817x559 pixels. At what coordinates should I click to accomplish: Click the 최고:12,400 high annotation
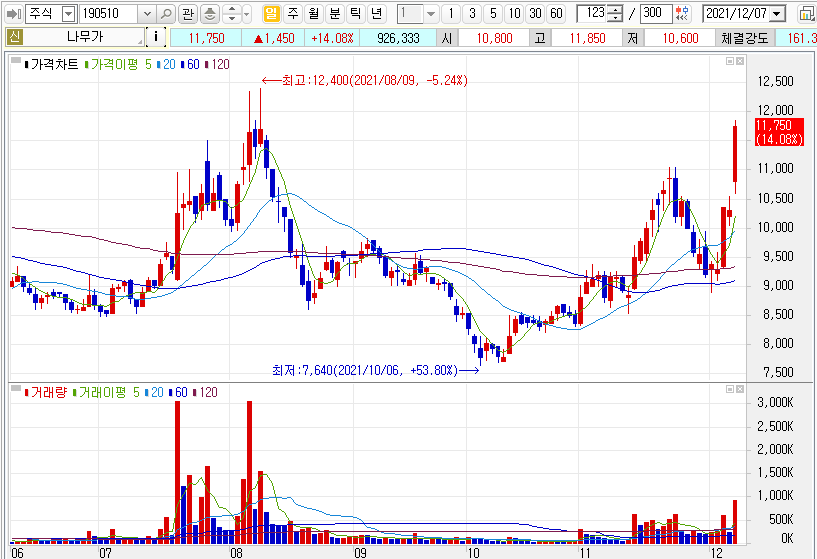point(364,80)
